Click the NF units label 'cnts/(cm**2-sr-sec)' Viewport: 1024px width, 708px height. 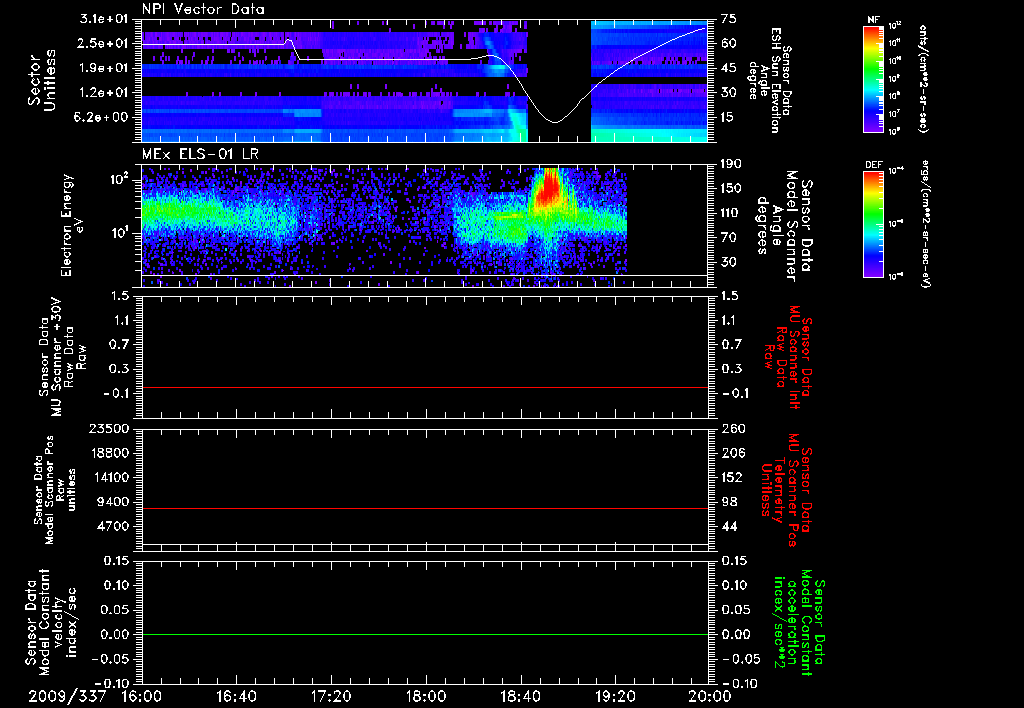click(923, 78)
